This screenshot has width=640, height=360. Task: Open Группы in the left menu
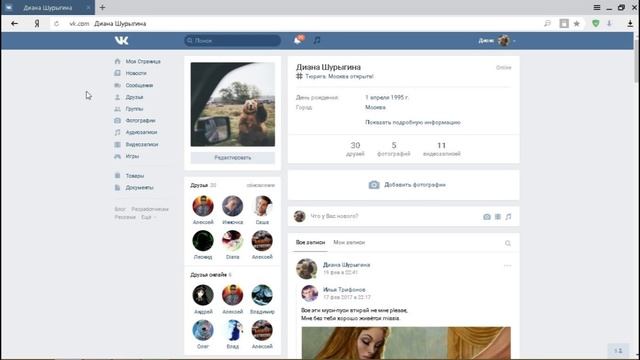point(134,109)
